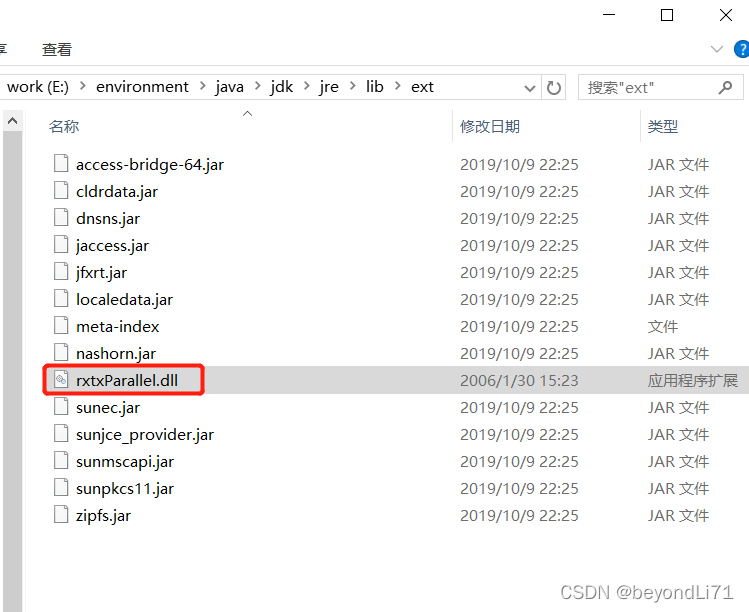Select the file name nashorn.jar
Viewport: 749px width, 612px height.
click(x=116, y=354)
